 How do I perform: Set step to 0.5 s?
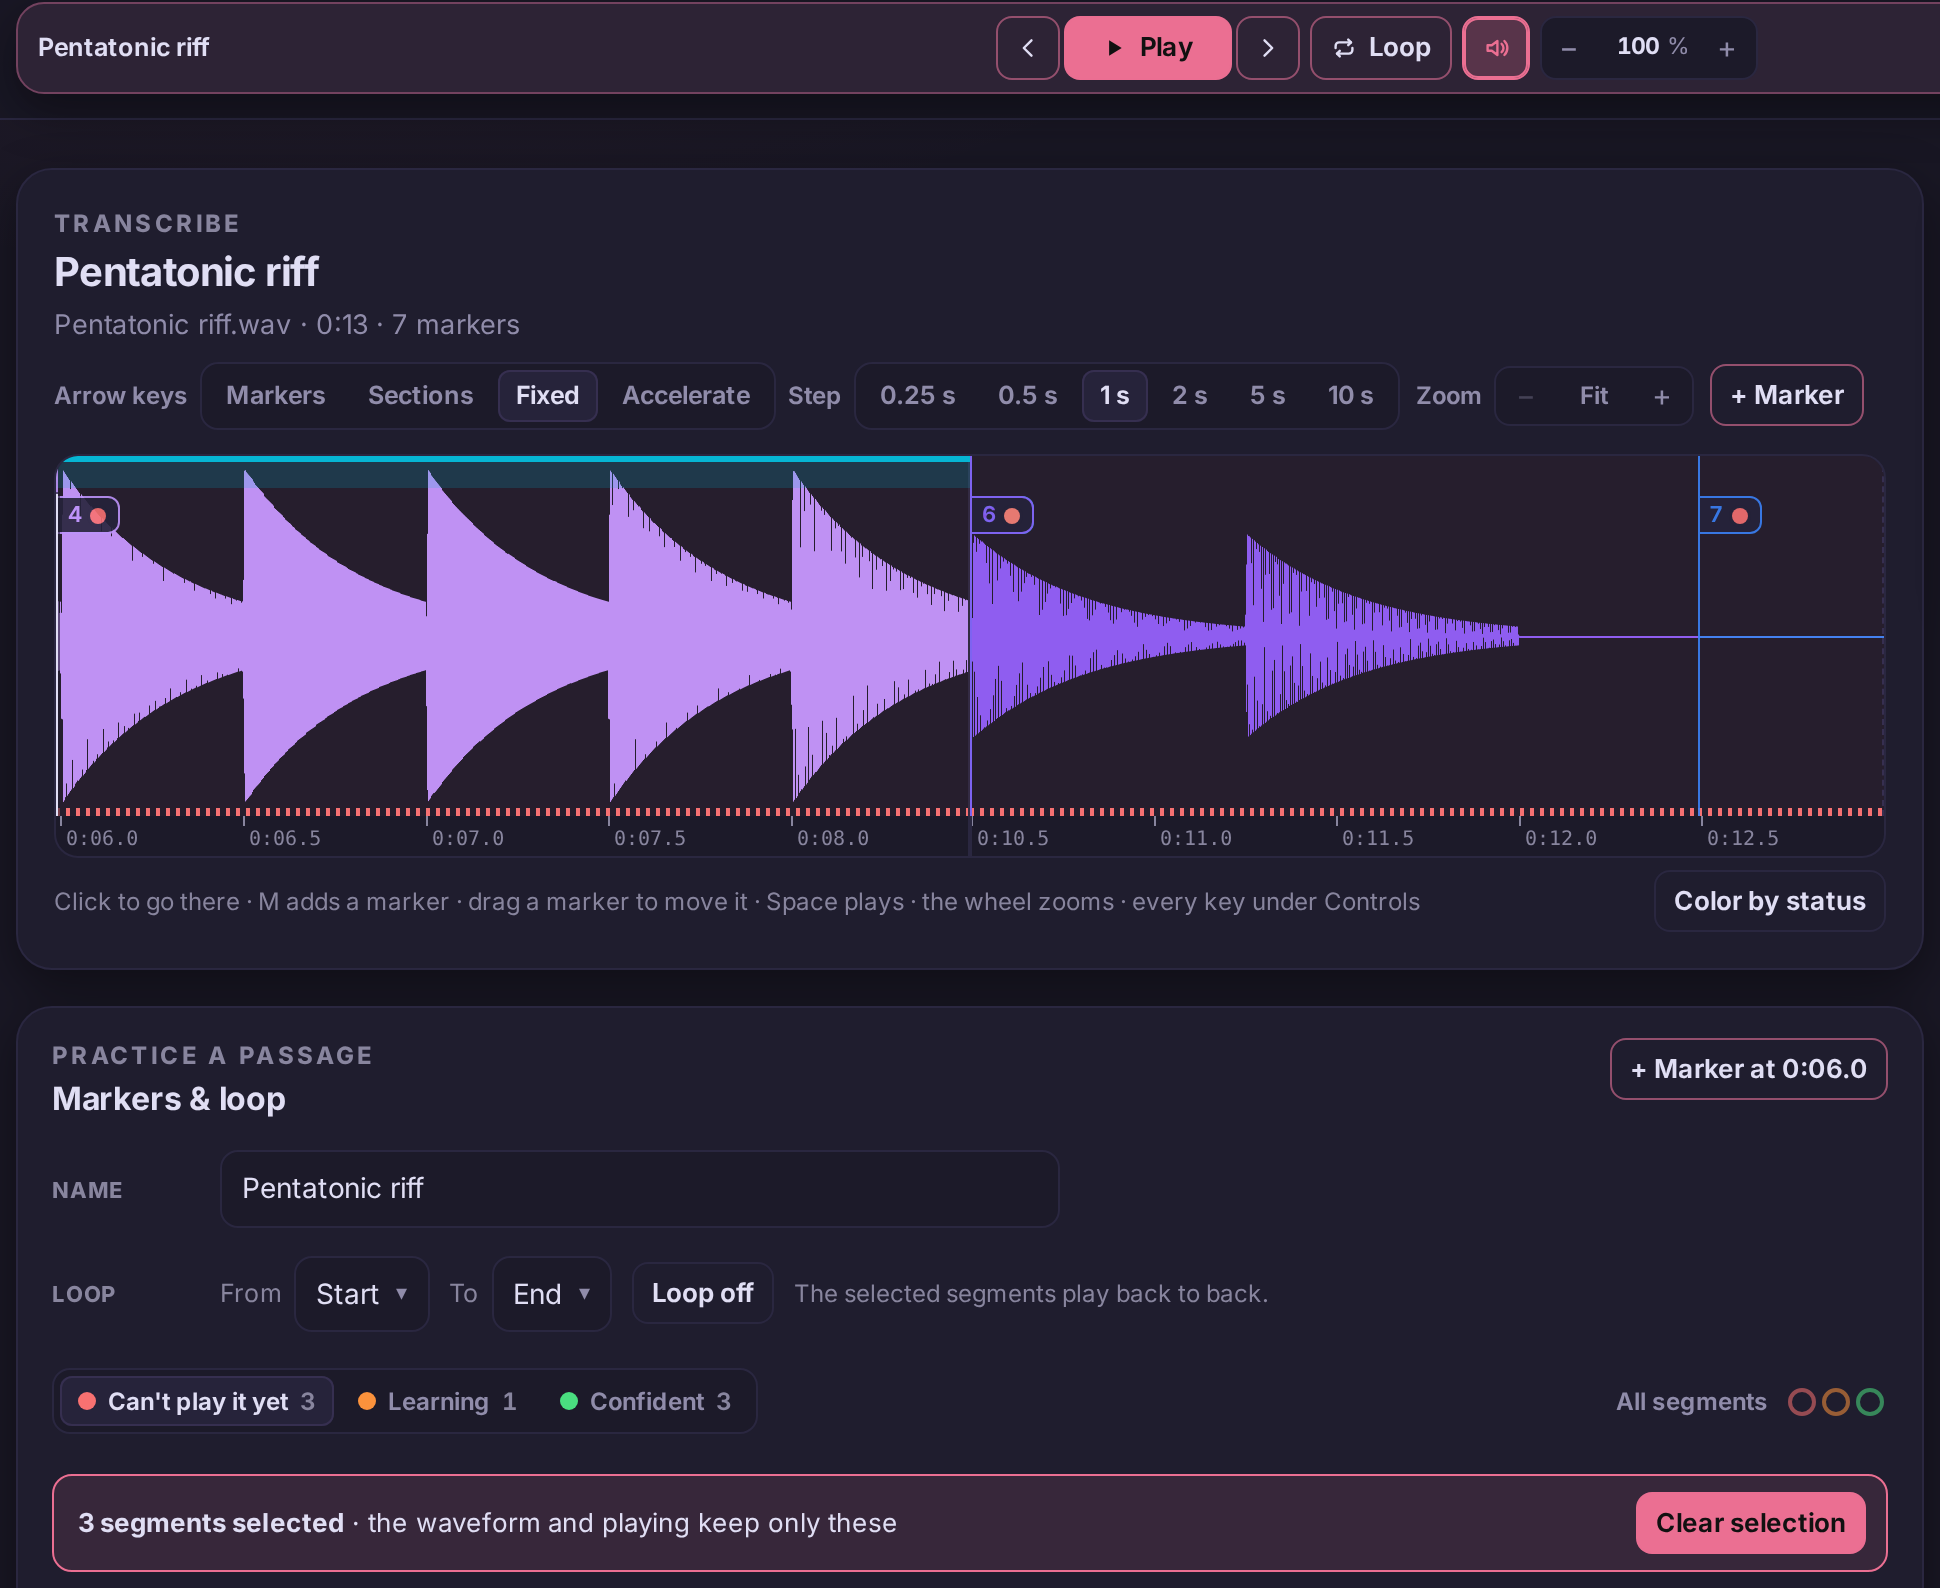point(1027,396)
